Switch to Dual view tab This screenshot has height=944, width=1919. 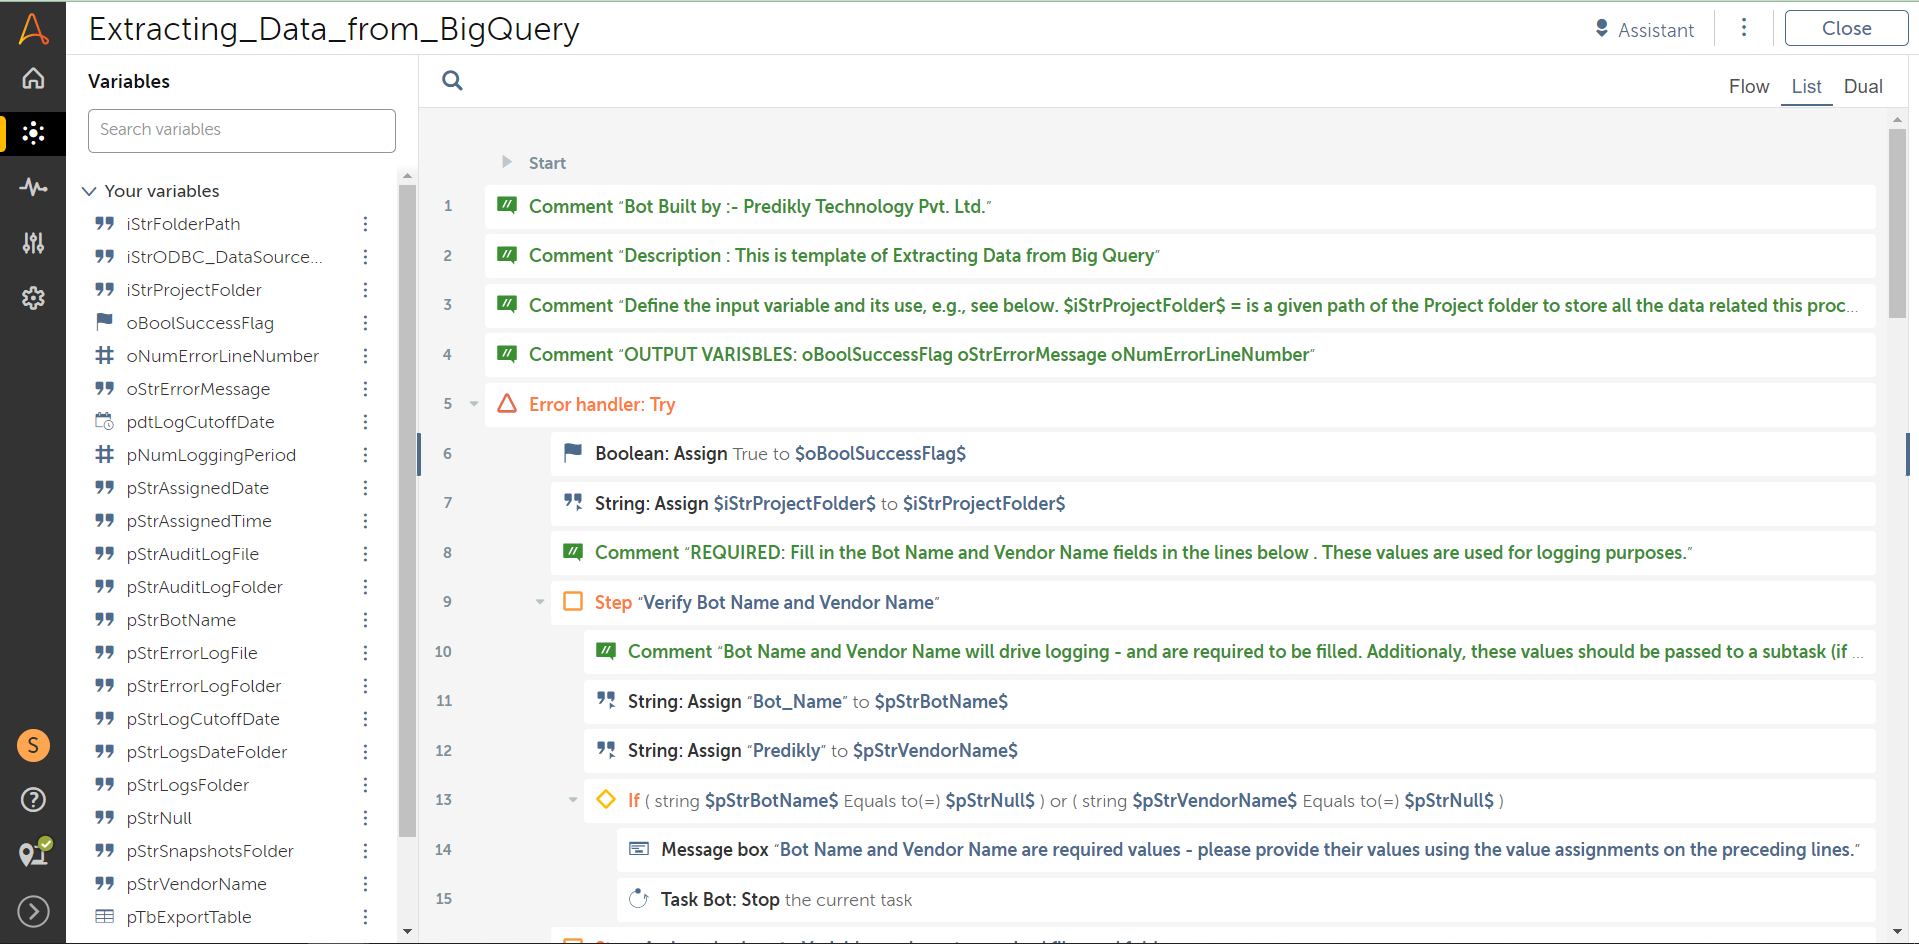click(x=1862, y=87)
